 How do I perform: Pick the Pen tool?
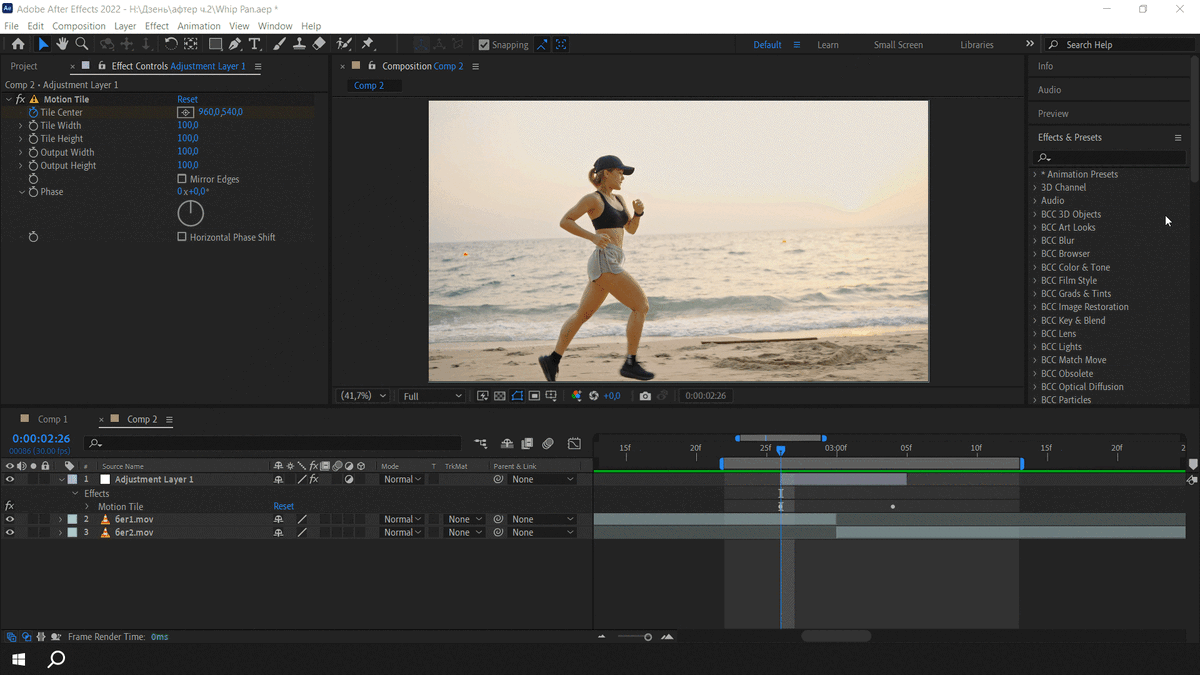(235, 44)
